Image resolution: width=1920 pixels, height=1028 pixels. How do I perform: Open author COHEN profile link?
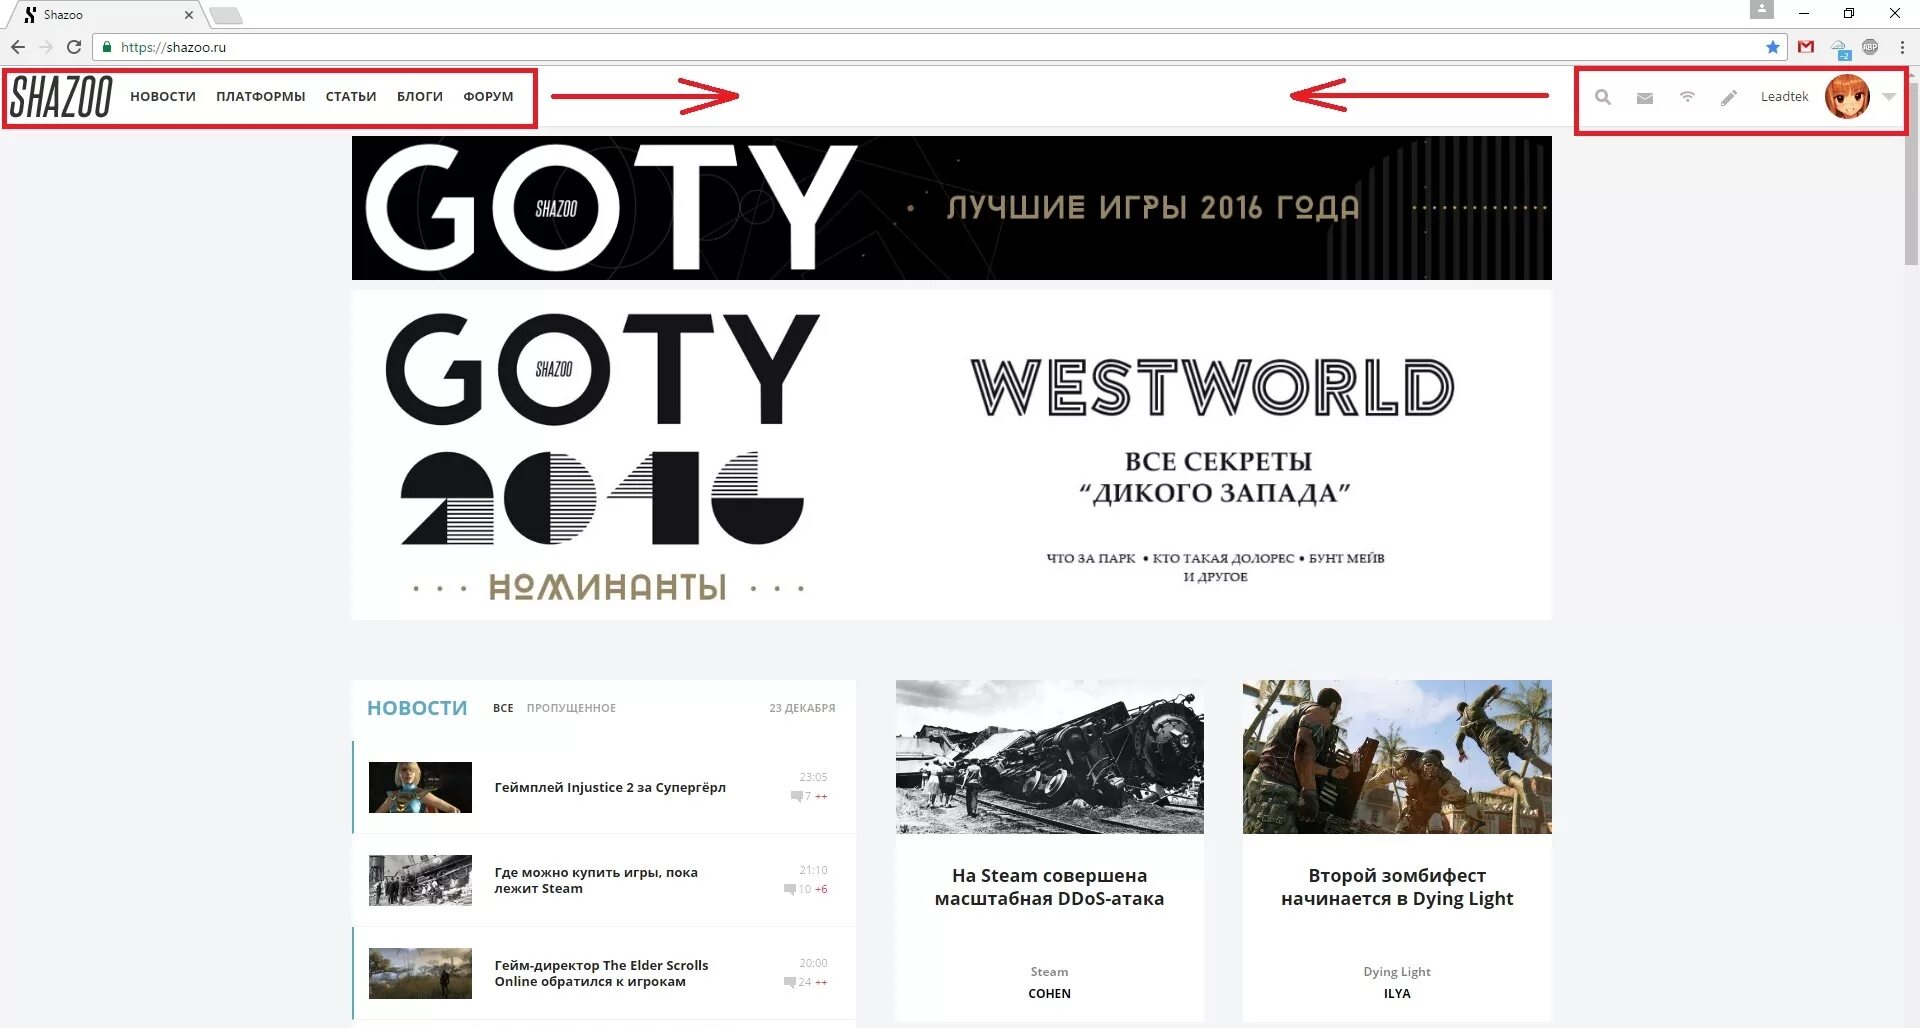coord(1049,994)
